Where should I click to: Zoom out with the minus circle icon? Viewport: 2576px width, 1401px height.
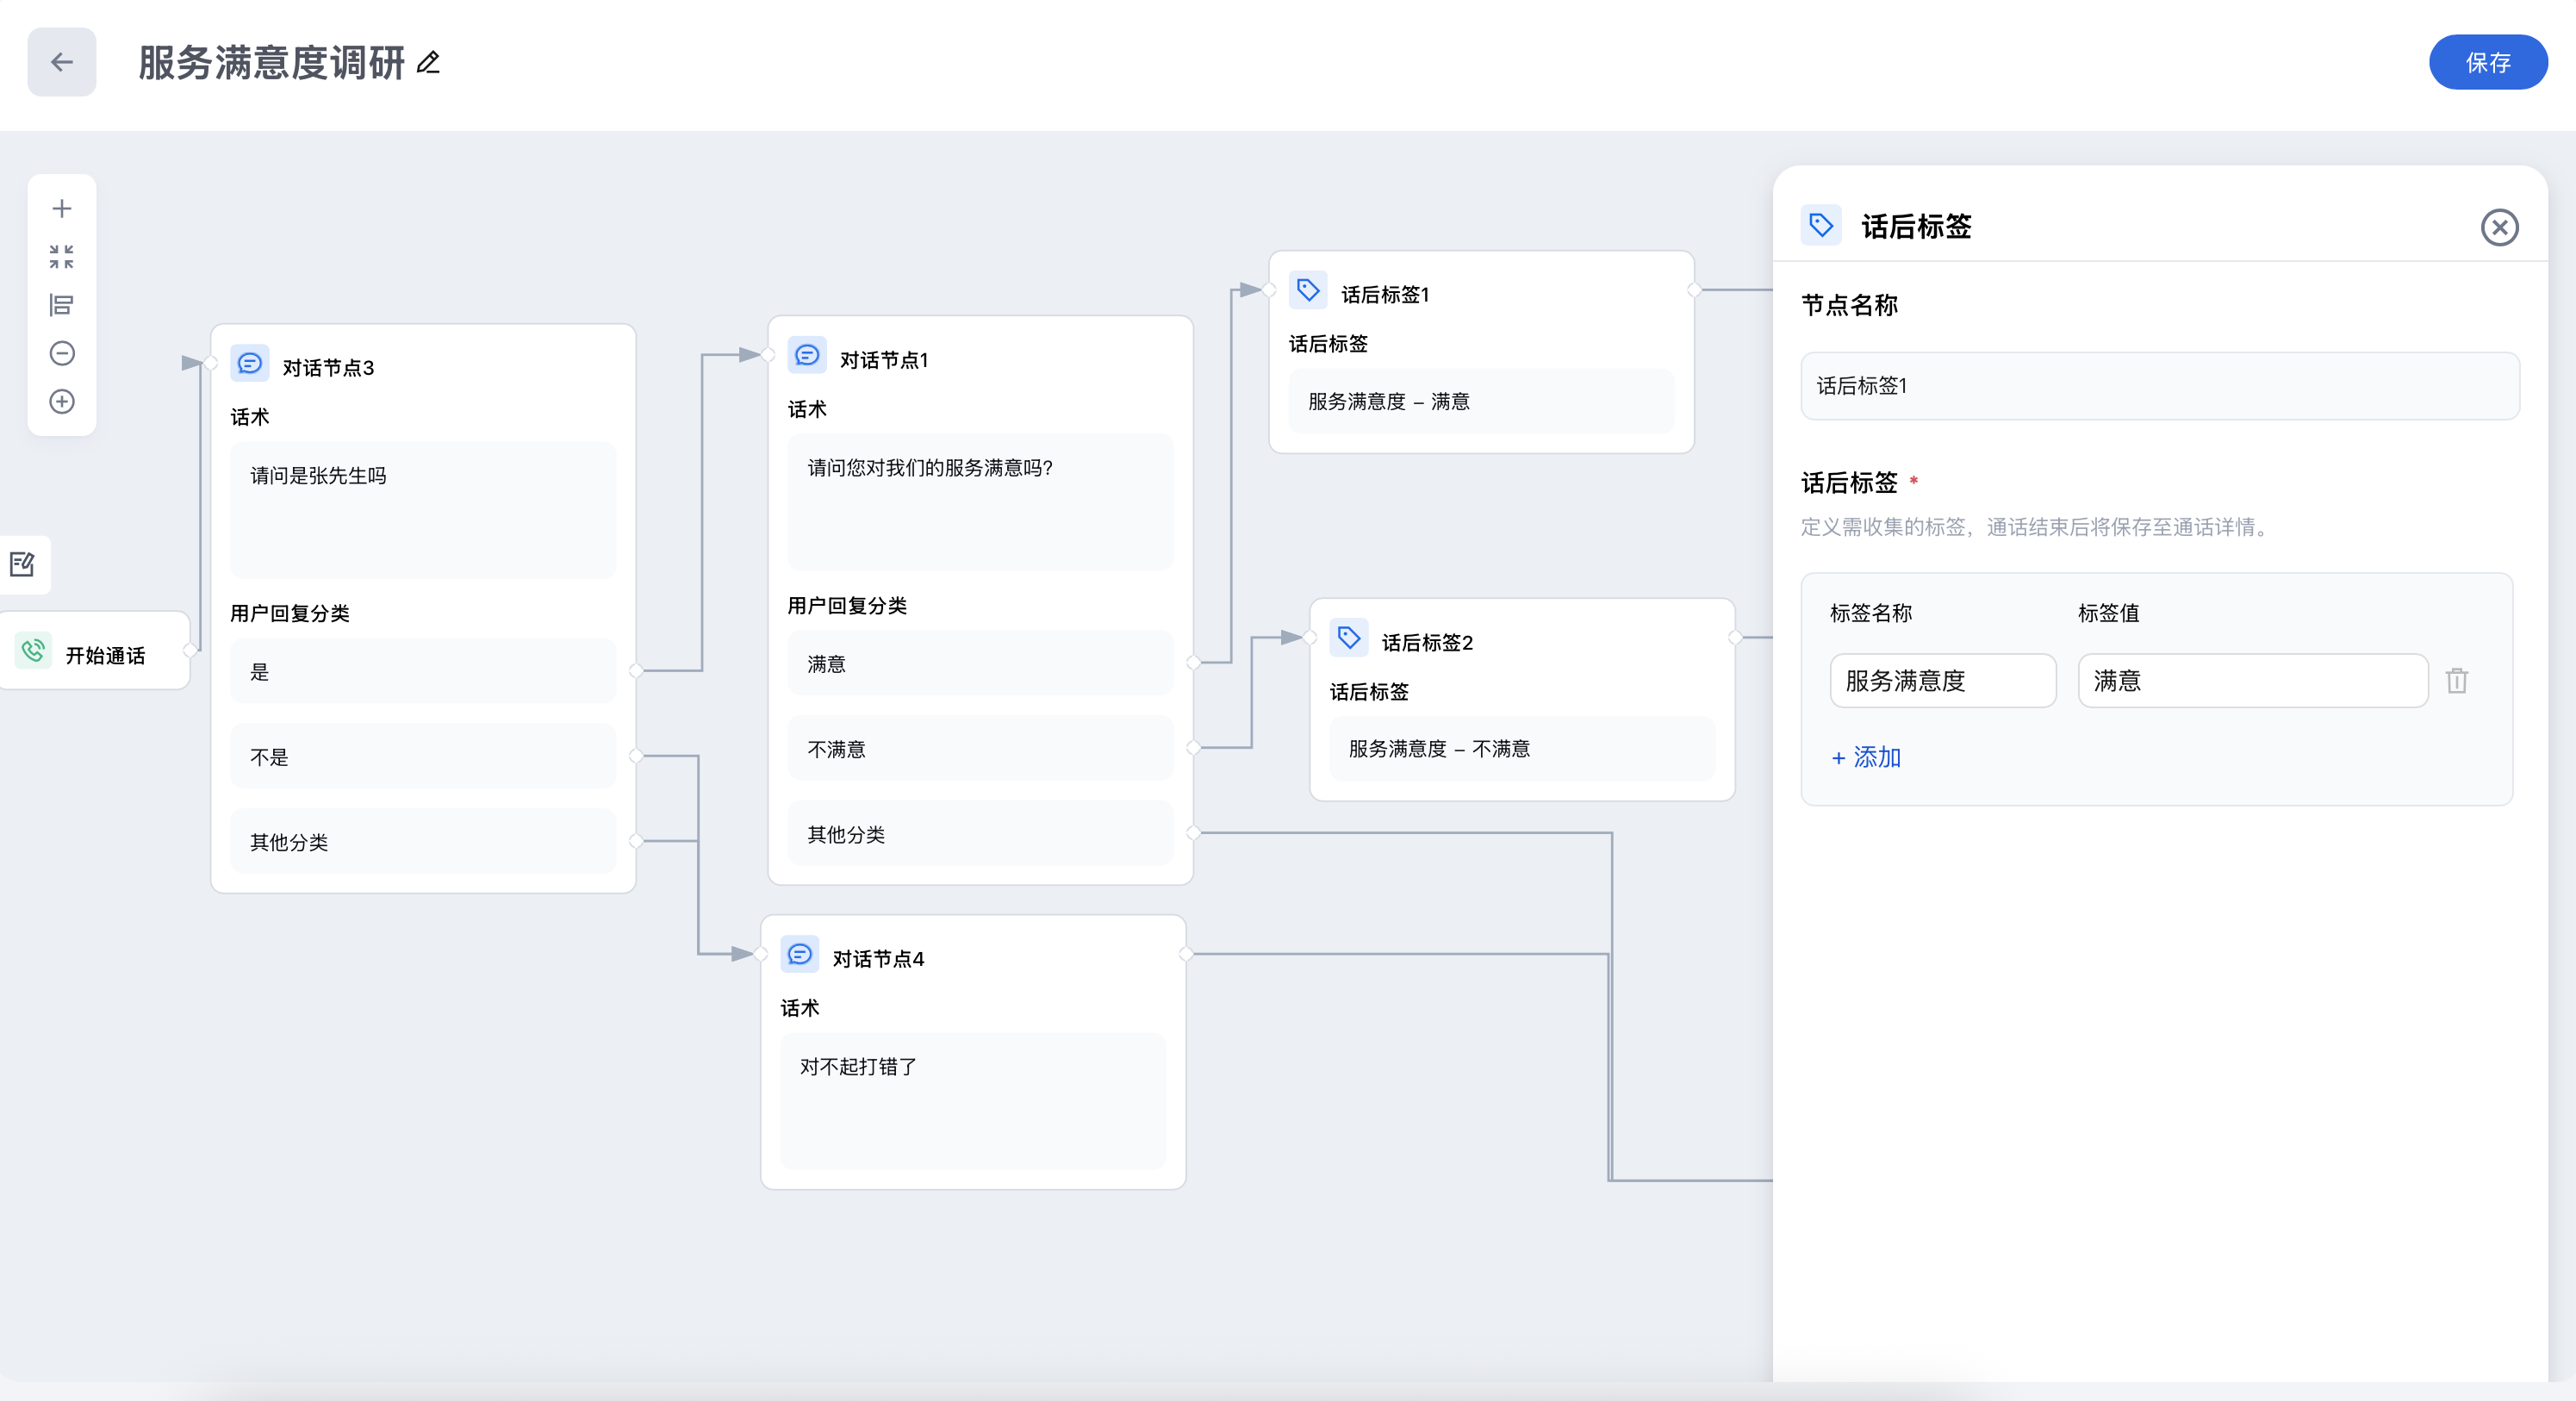point(62,353)
